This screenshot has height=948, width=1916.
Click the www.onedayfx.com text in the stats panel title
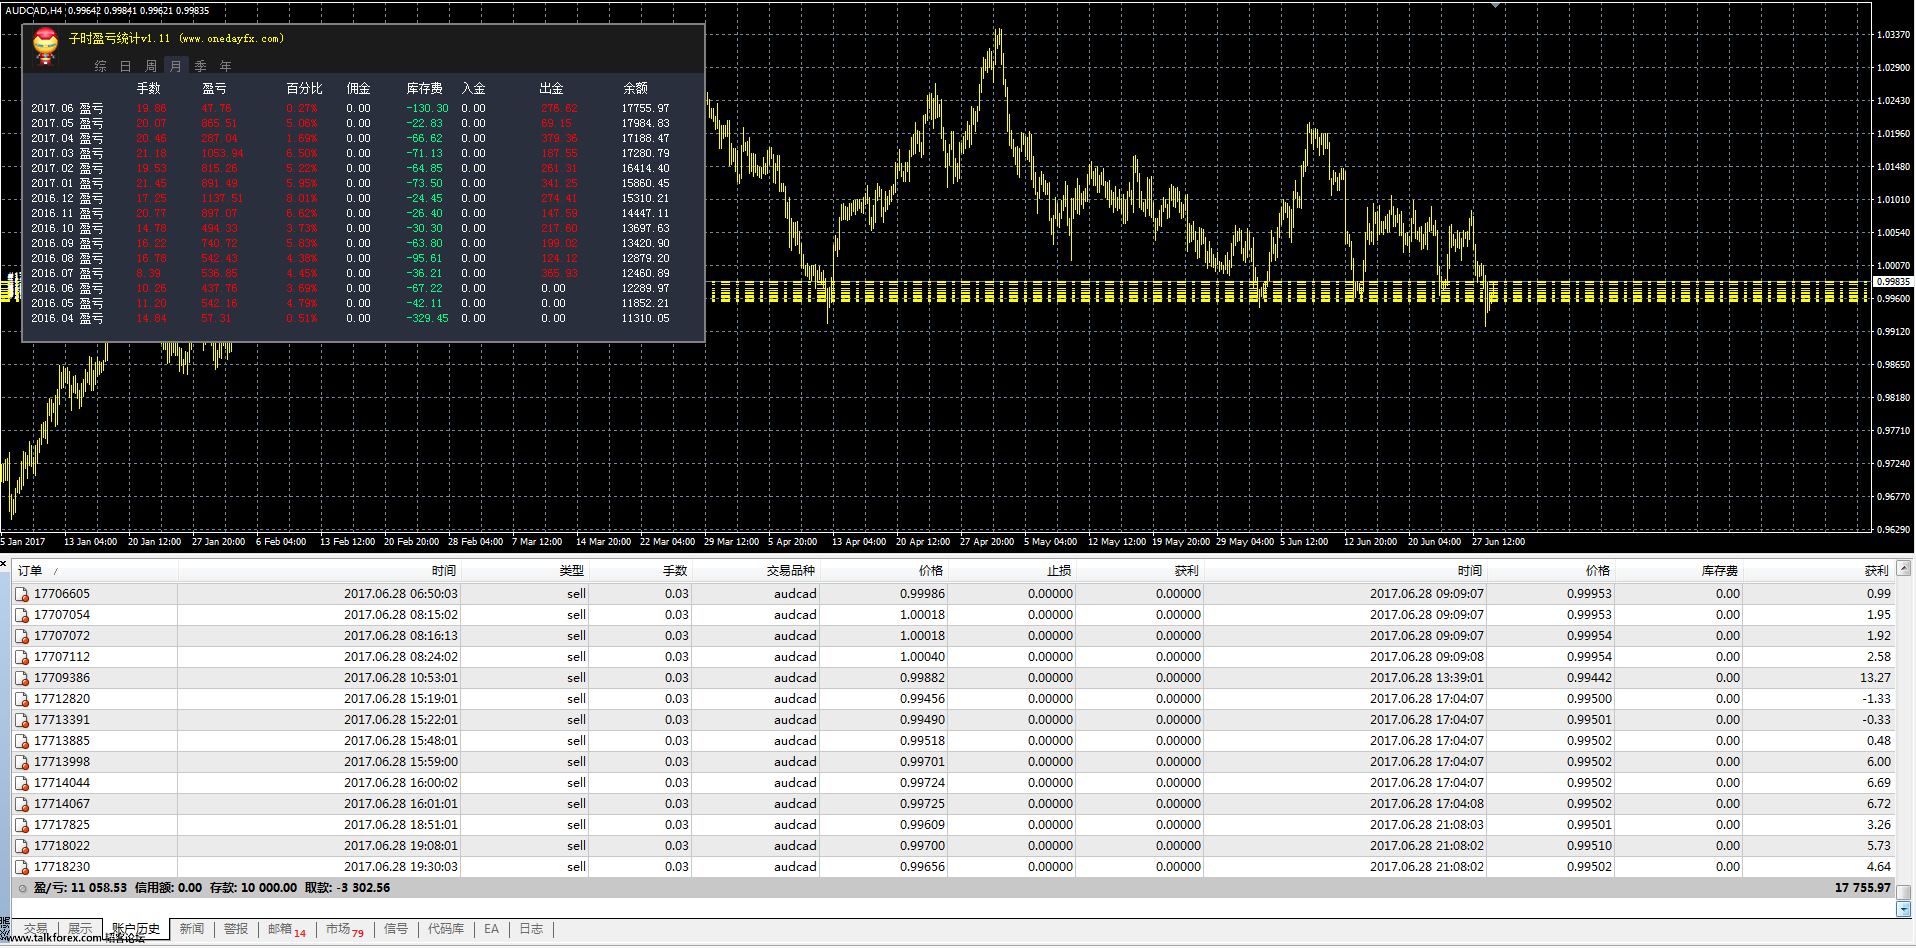coord(232,39)
